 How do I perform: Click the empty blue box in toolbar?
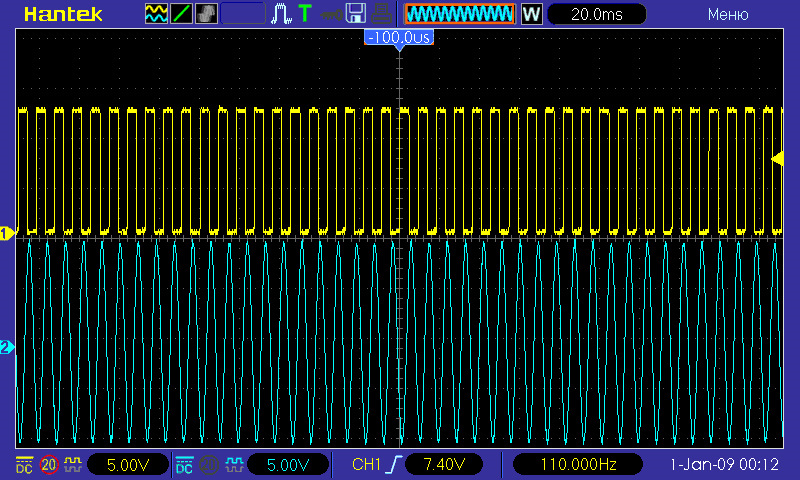pyautogui.click(x=243, y=14)
